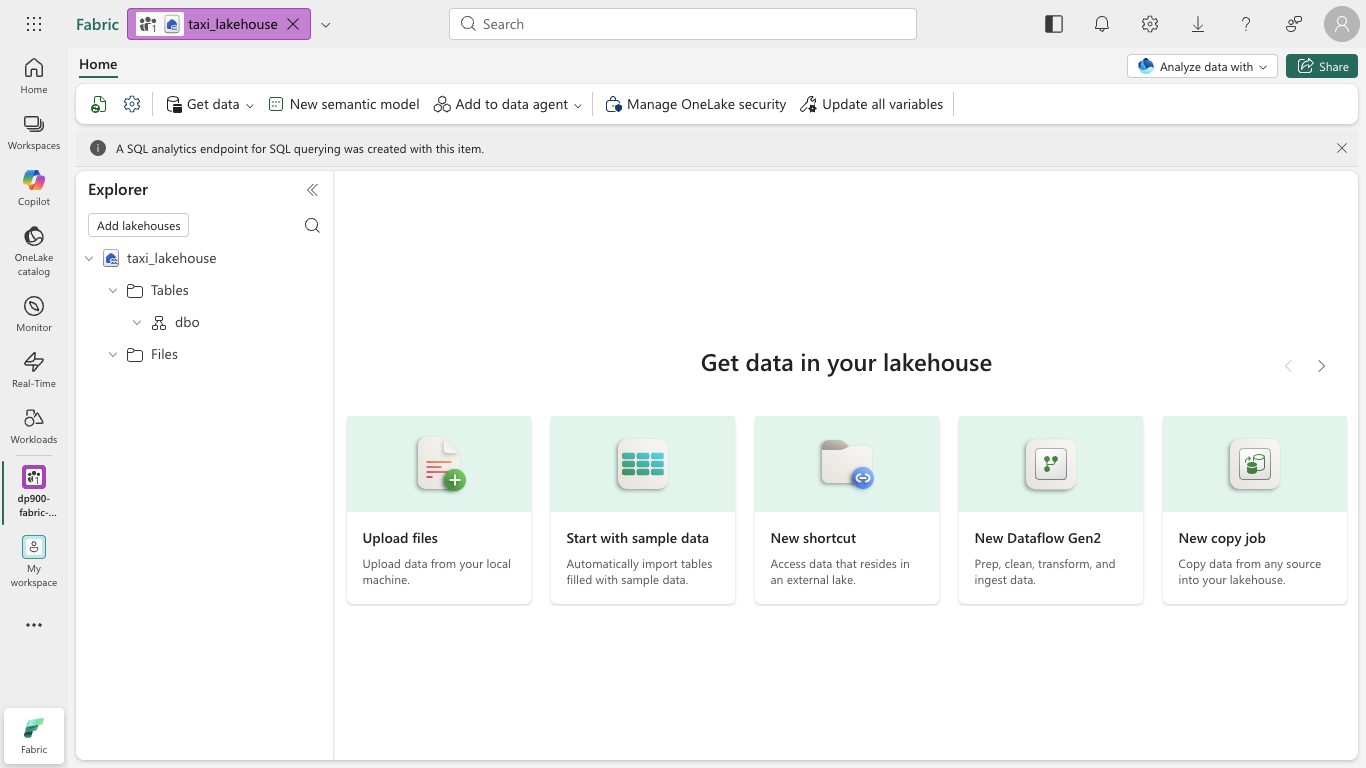Click the info icon in the notice bar
This screenshot has height=768, width=1366.
click(98, 148)
